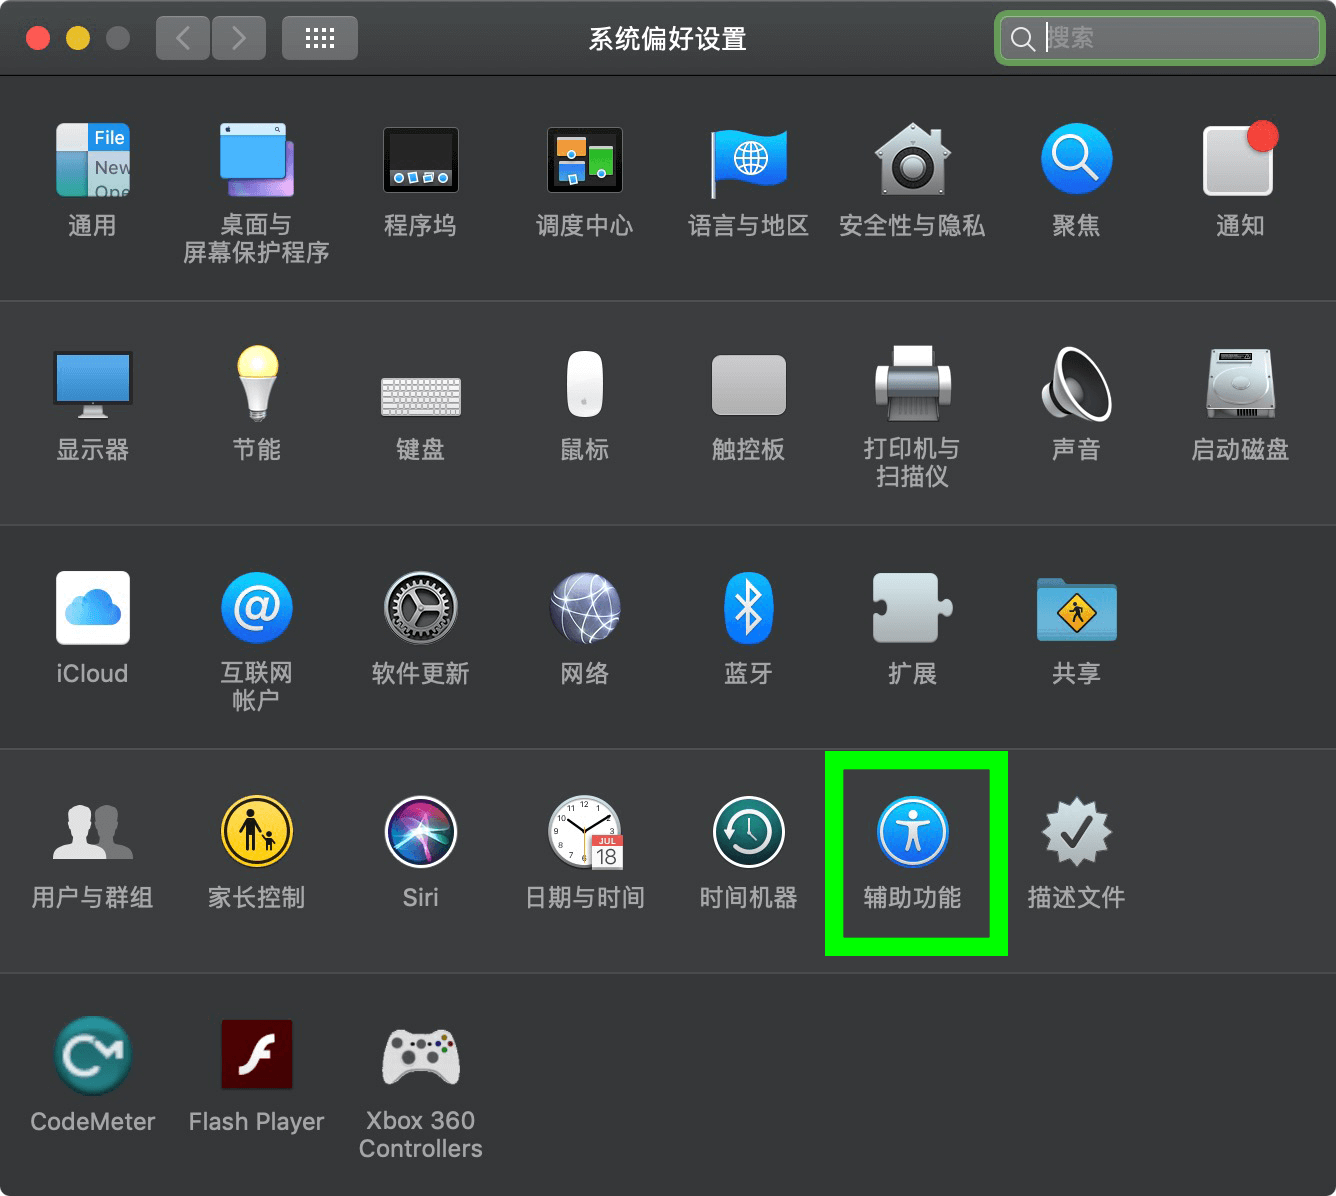Open 声音 (Sound) speaker icon
The image size is (1336, 1196).
click(1077, 384)
